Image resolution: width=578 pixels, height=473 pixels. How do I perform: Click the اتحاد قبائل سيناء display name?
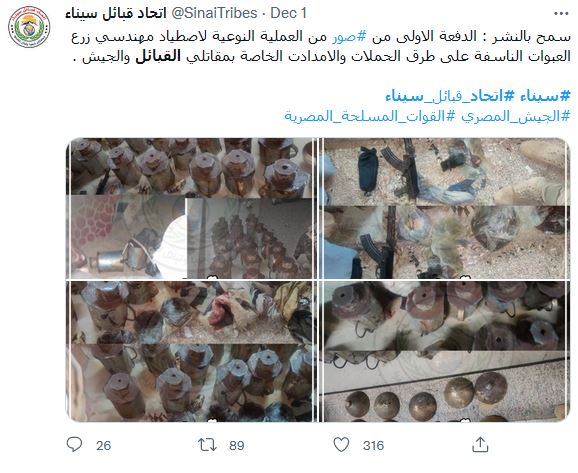click(116, 14)
